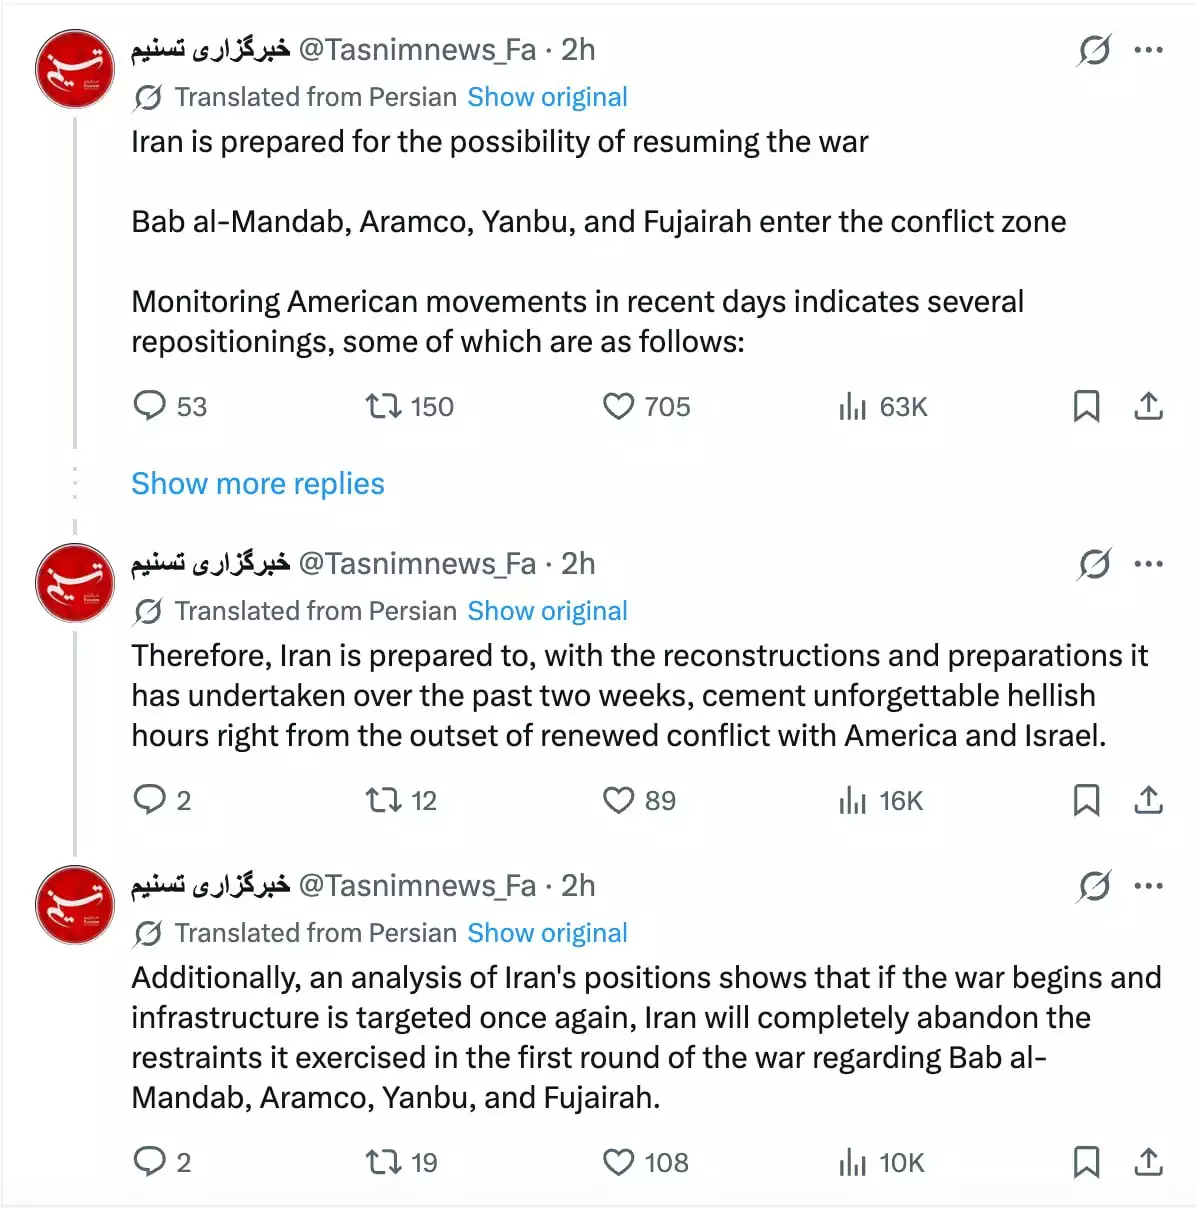Open the more options menu on third tweet
Screen dimensions: 1196x1208
tap(1149, 886)
